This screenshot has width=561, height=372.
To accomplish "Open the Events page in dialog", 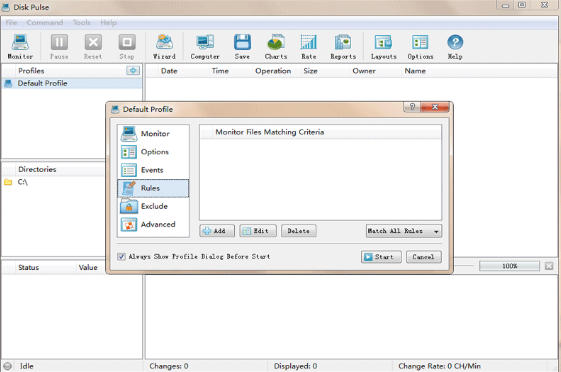I will [153, 170].
